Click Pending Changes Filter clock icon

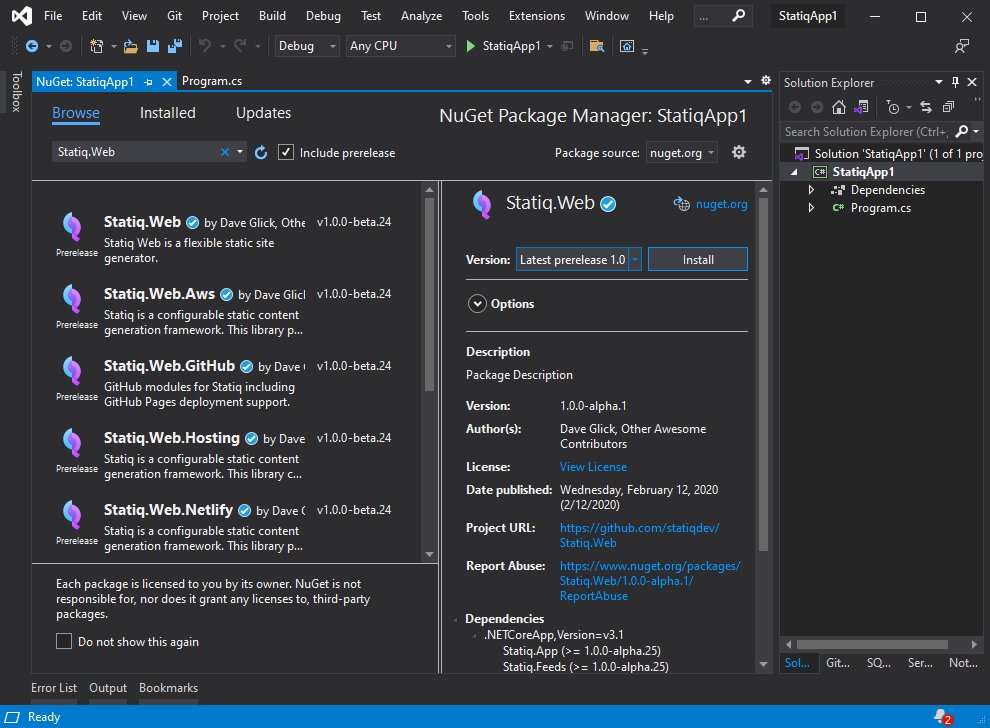[x=893, y=107]
